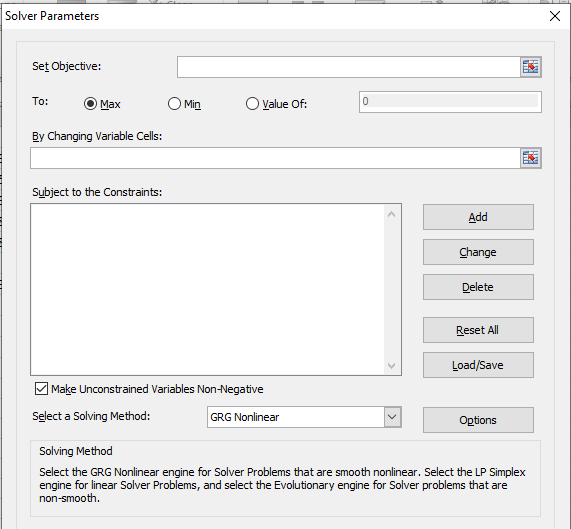The height and width of the screenshot is (529, 571).
Task: Select the Min radio button
Action: tap(174, 104)
